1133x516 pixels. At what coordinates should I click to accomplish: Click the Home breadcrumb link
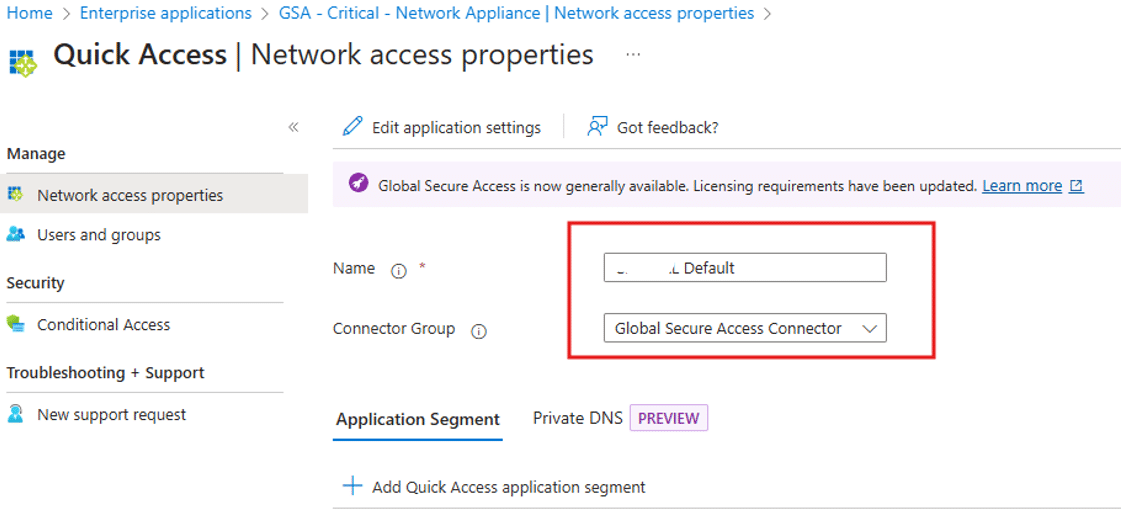click(29, 13)
